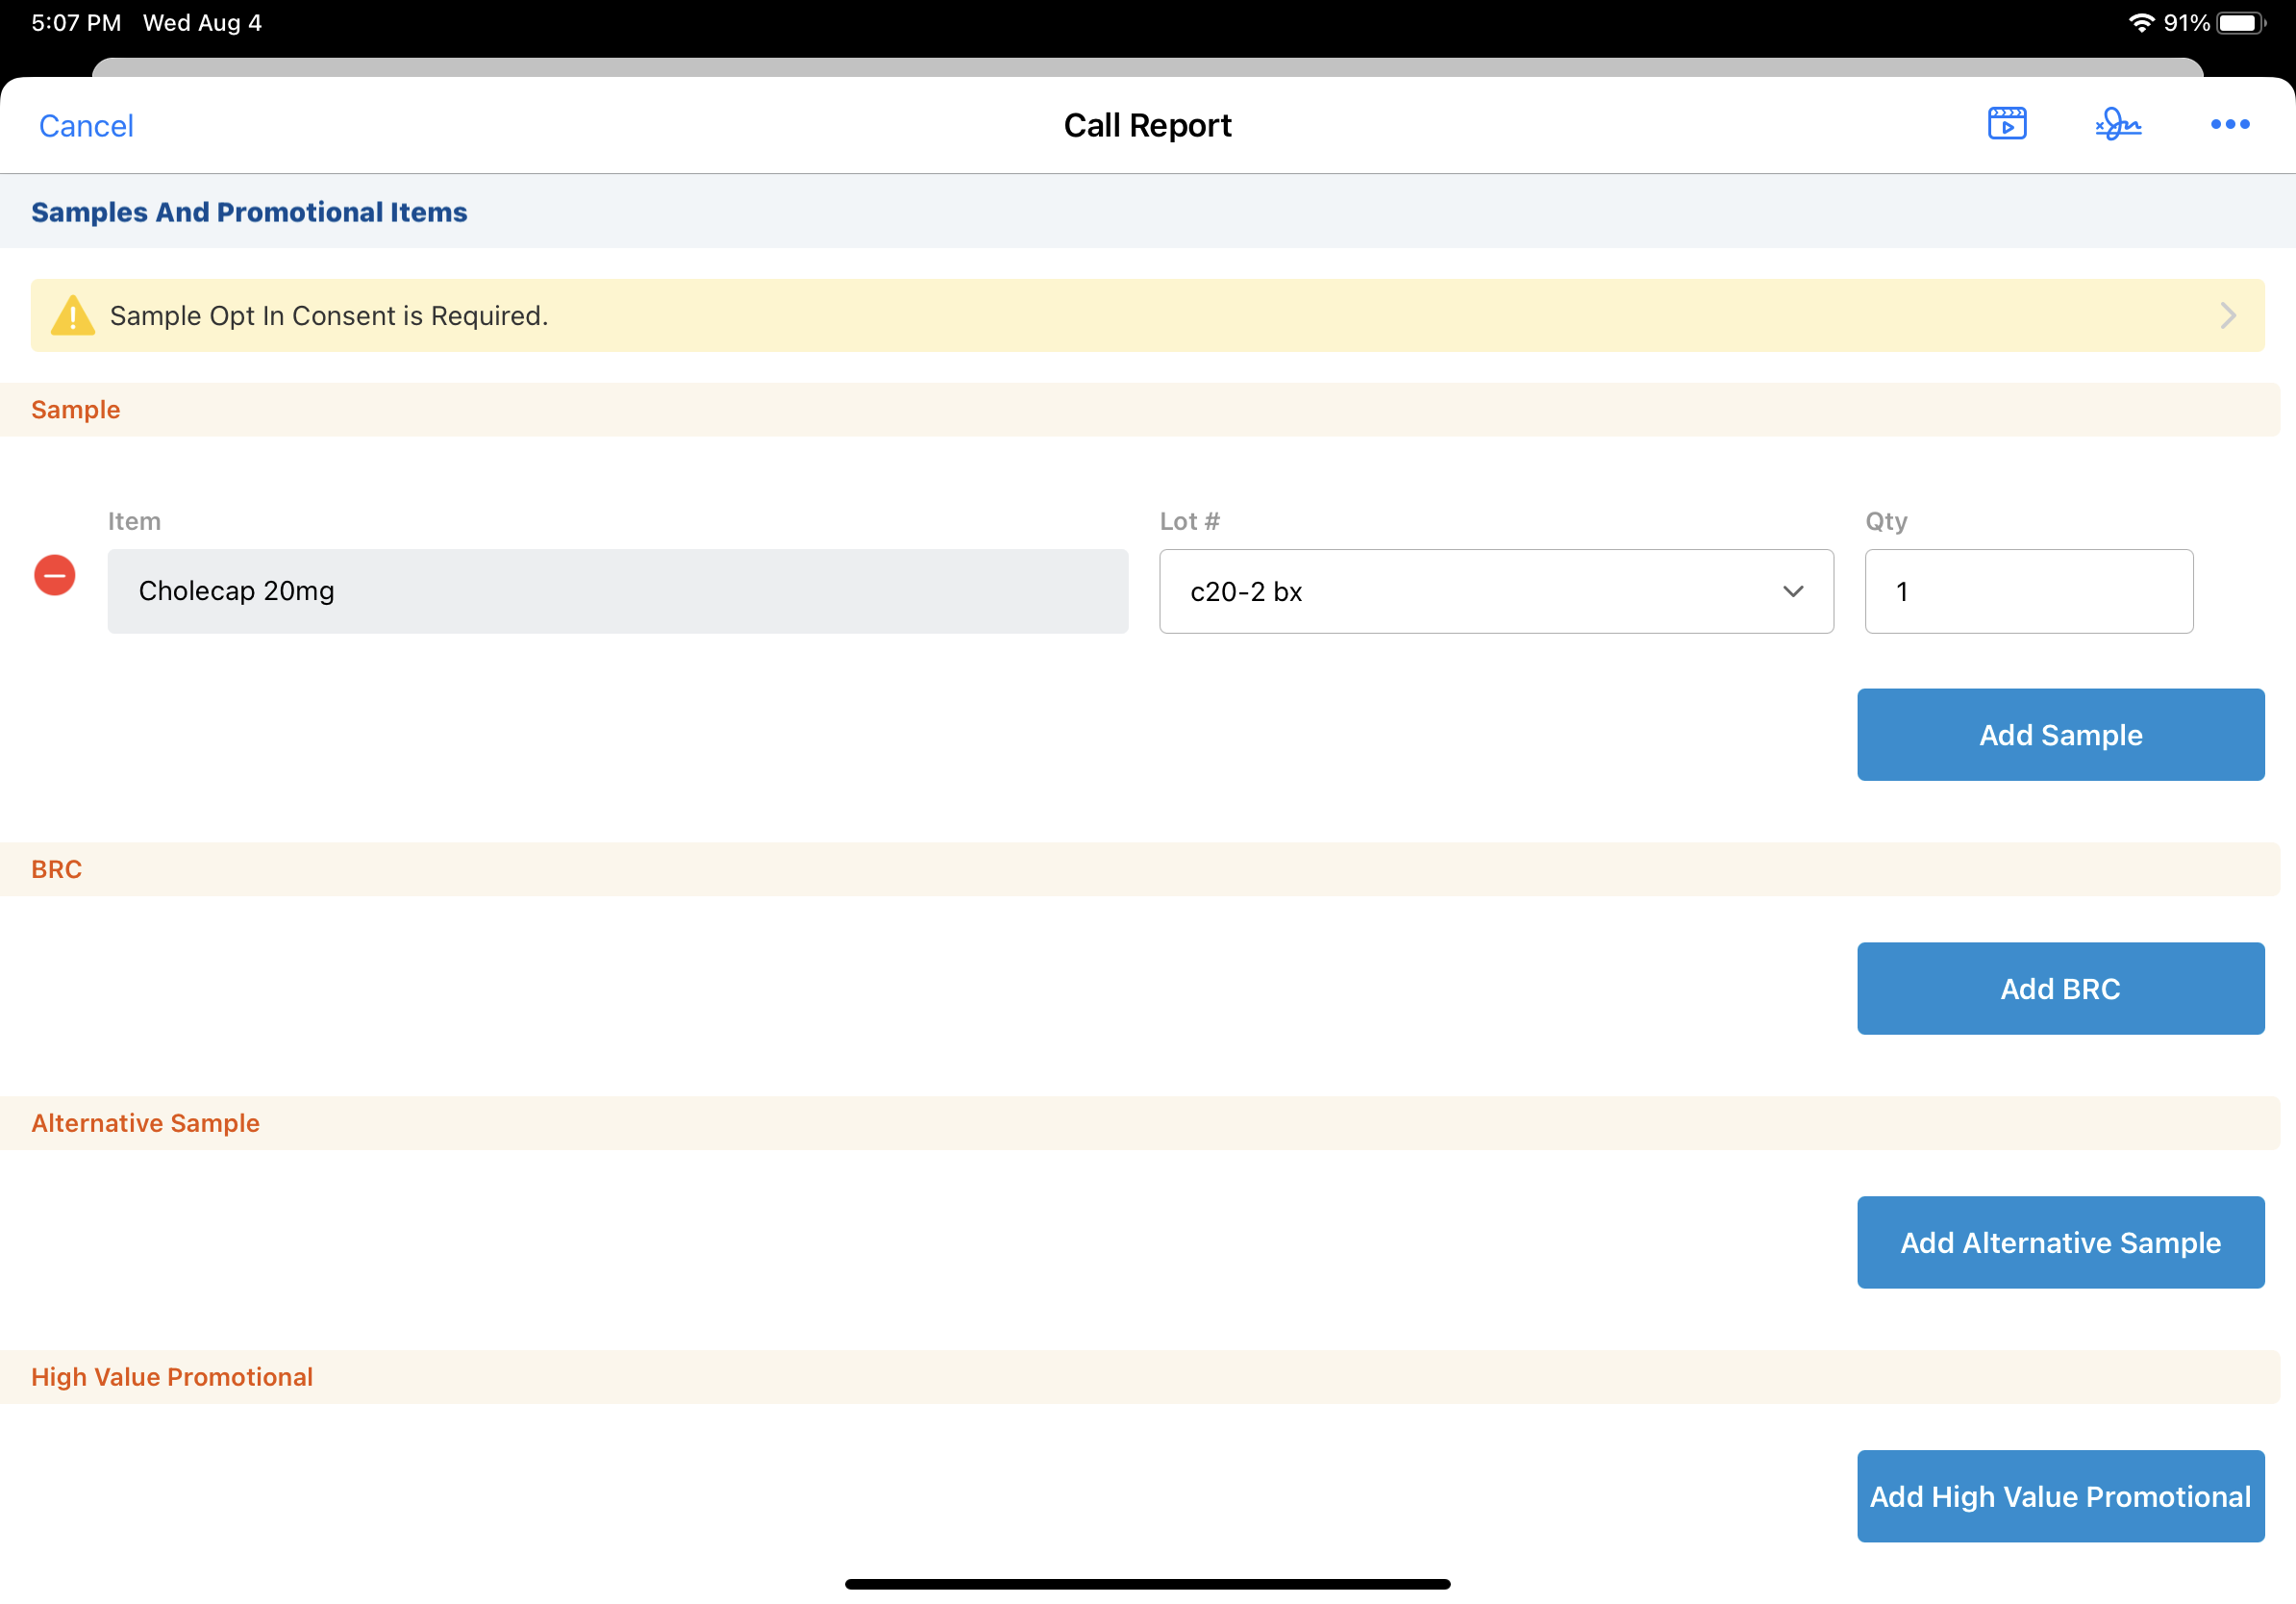Tap the battery indicator icon
The image size is (2296, 1604).
point(2240,22)
